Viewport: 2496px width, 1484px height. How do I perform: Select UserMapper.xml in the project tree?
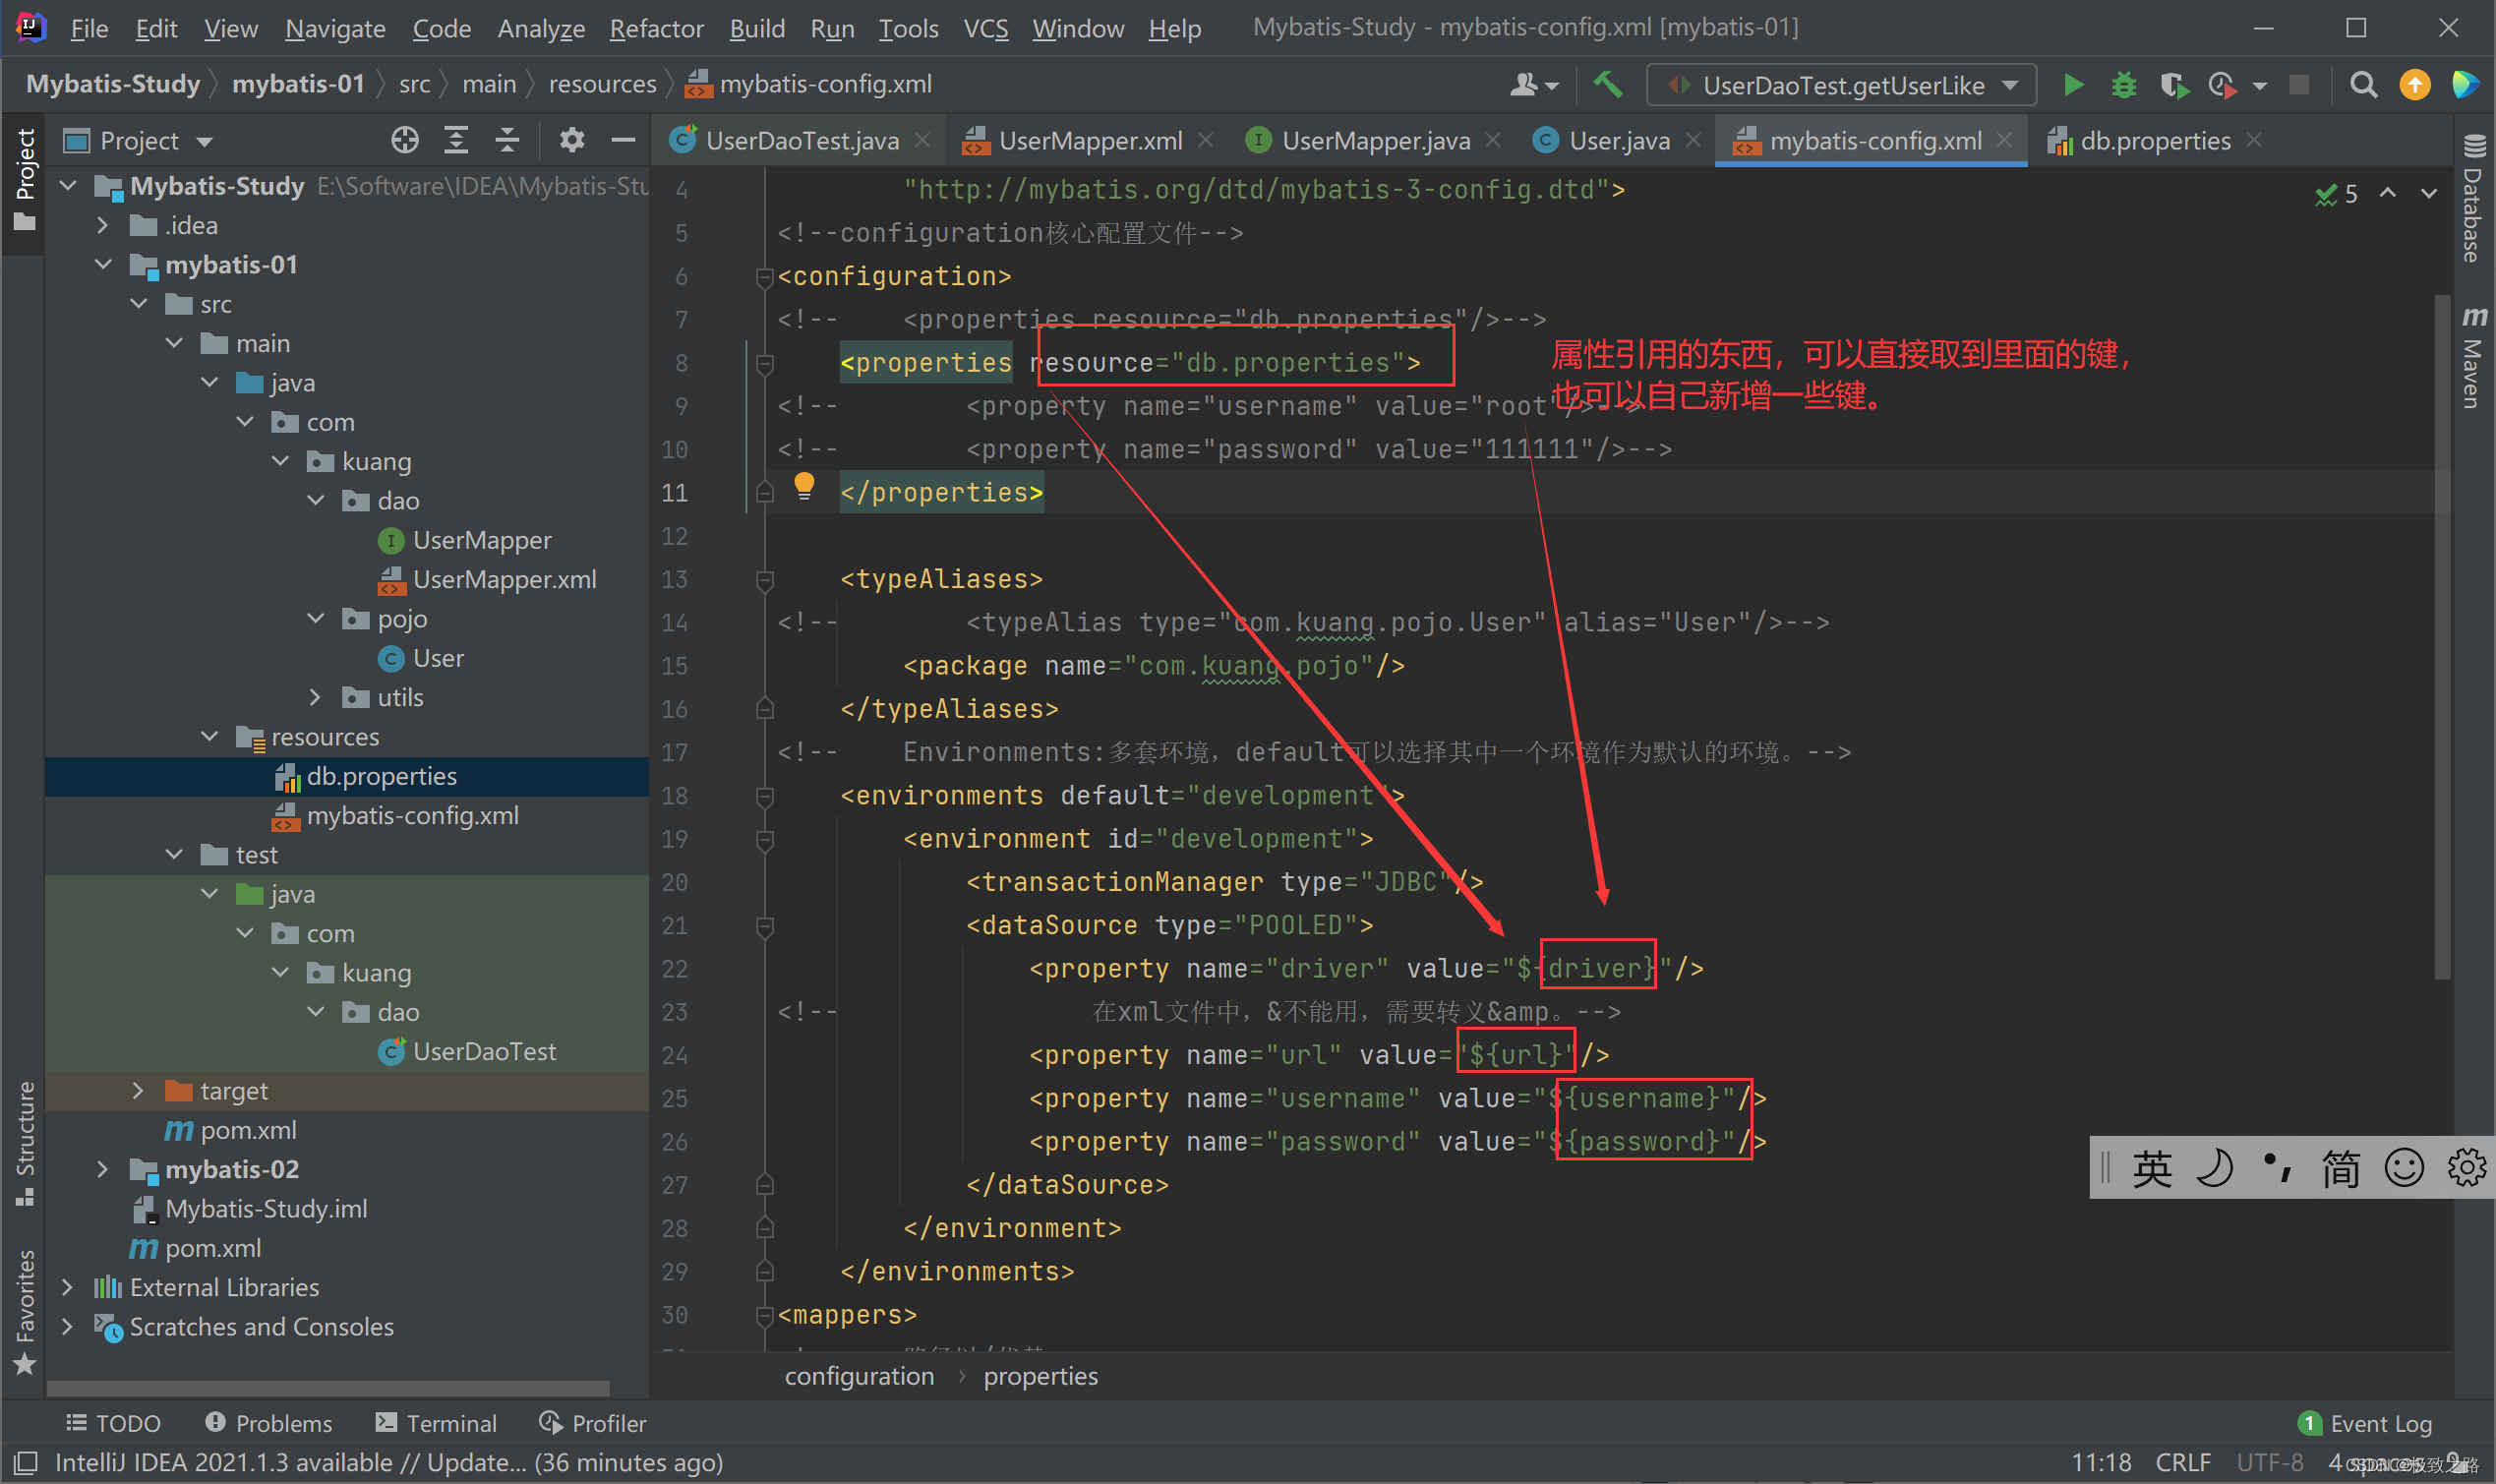point(503,580)
